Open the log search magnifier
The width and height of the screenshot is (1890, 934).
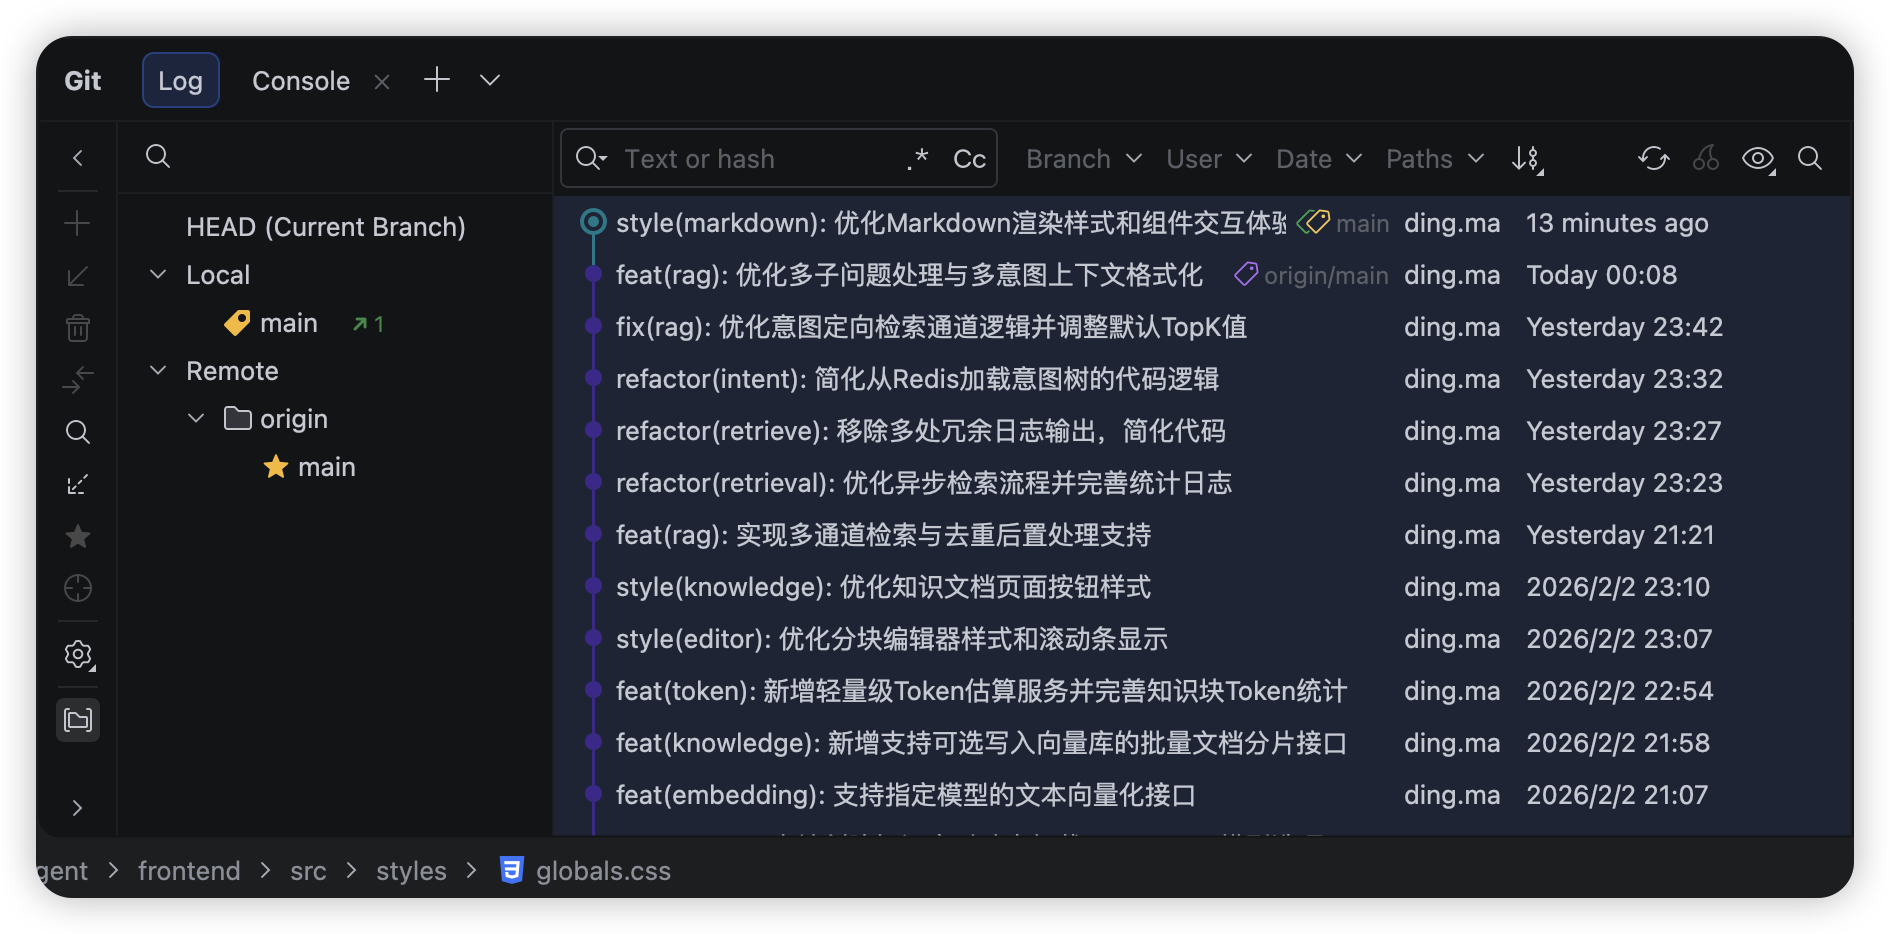pos(1810,158)
